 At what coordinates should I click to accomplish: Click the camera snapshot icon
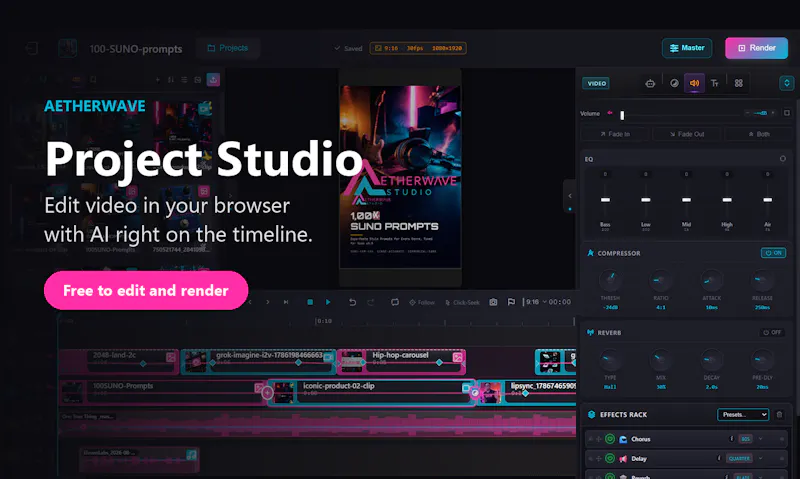tap(493, 302)
